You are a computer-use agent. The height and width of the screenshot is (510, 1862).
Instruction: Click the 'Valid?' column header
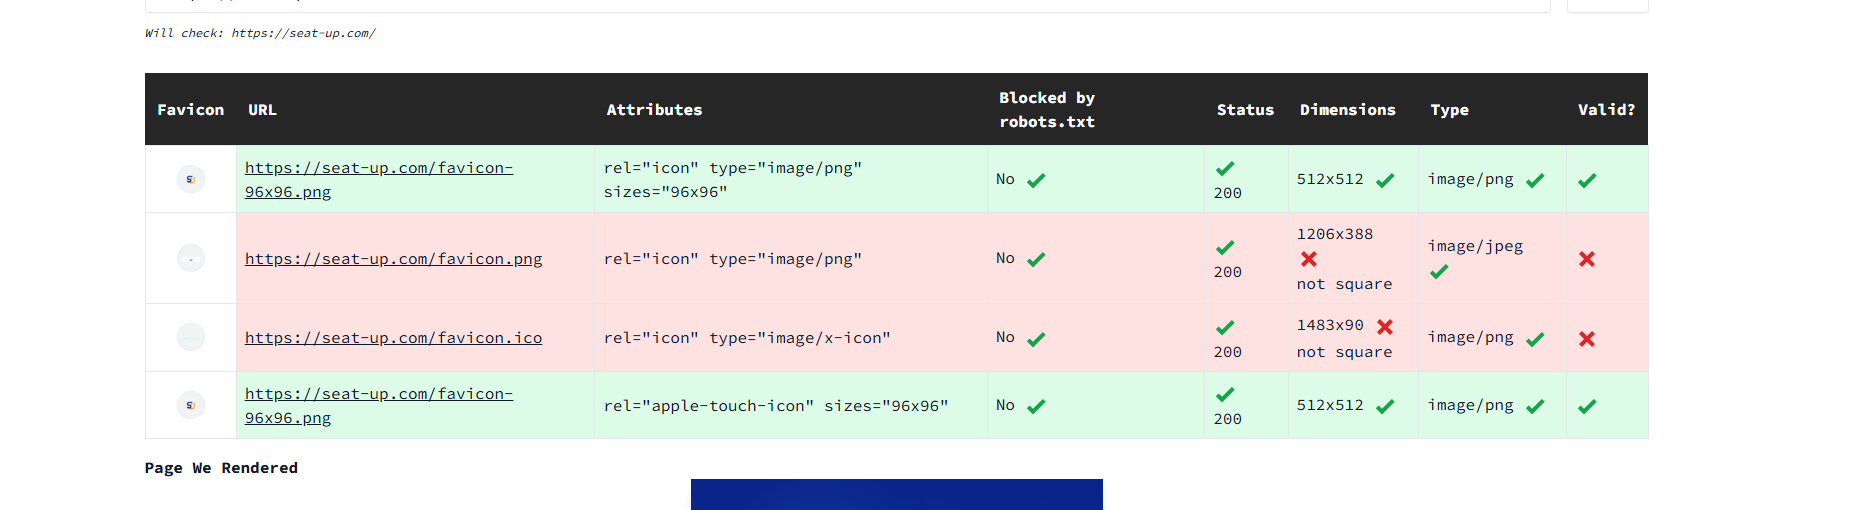tap(1606, 110)
